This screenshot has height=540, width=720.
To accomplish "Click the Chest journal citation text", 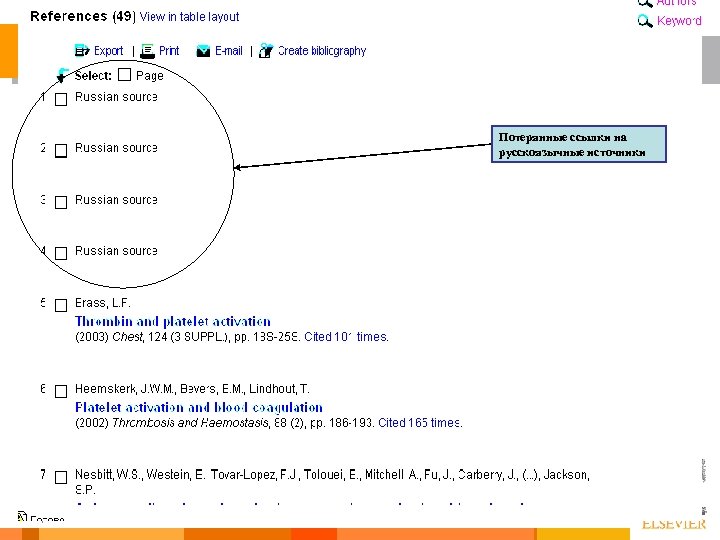I will tap(187, 337).
